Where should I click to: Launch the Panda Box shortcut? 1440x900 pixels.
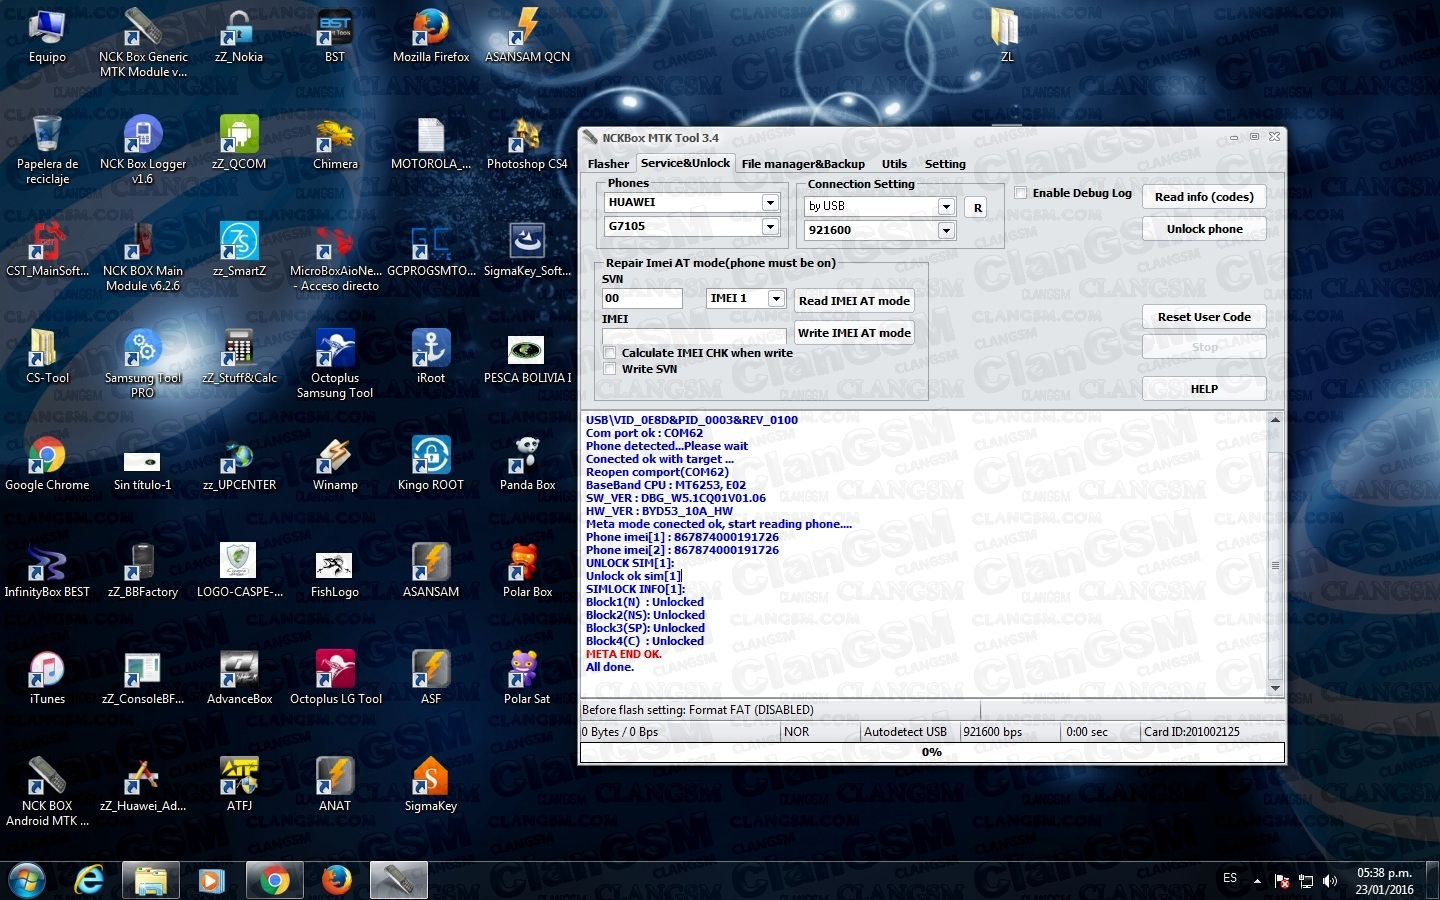pos(527,464)
